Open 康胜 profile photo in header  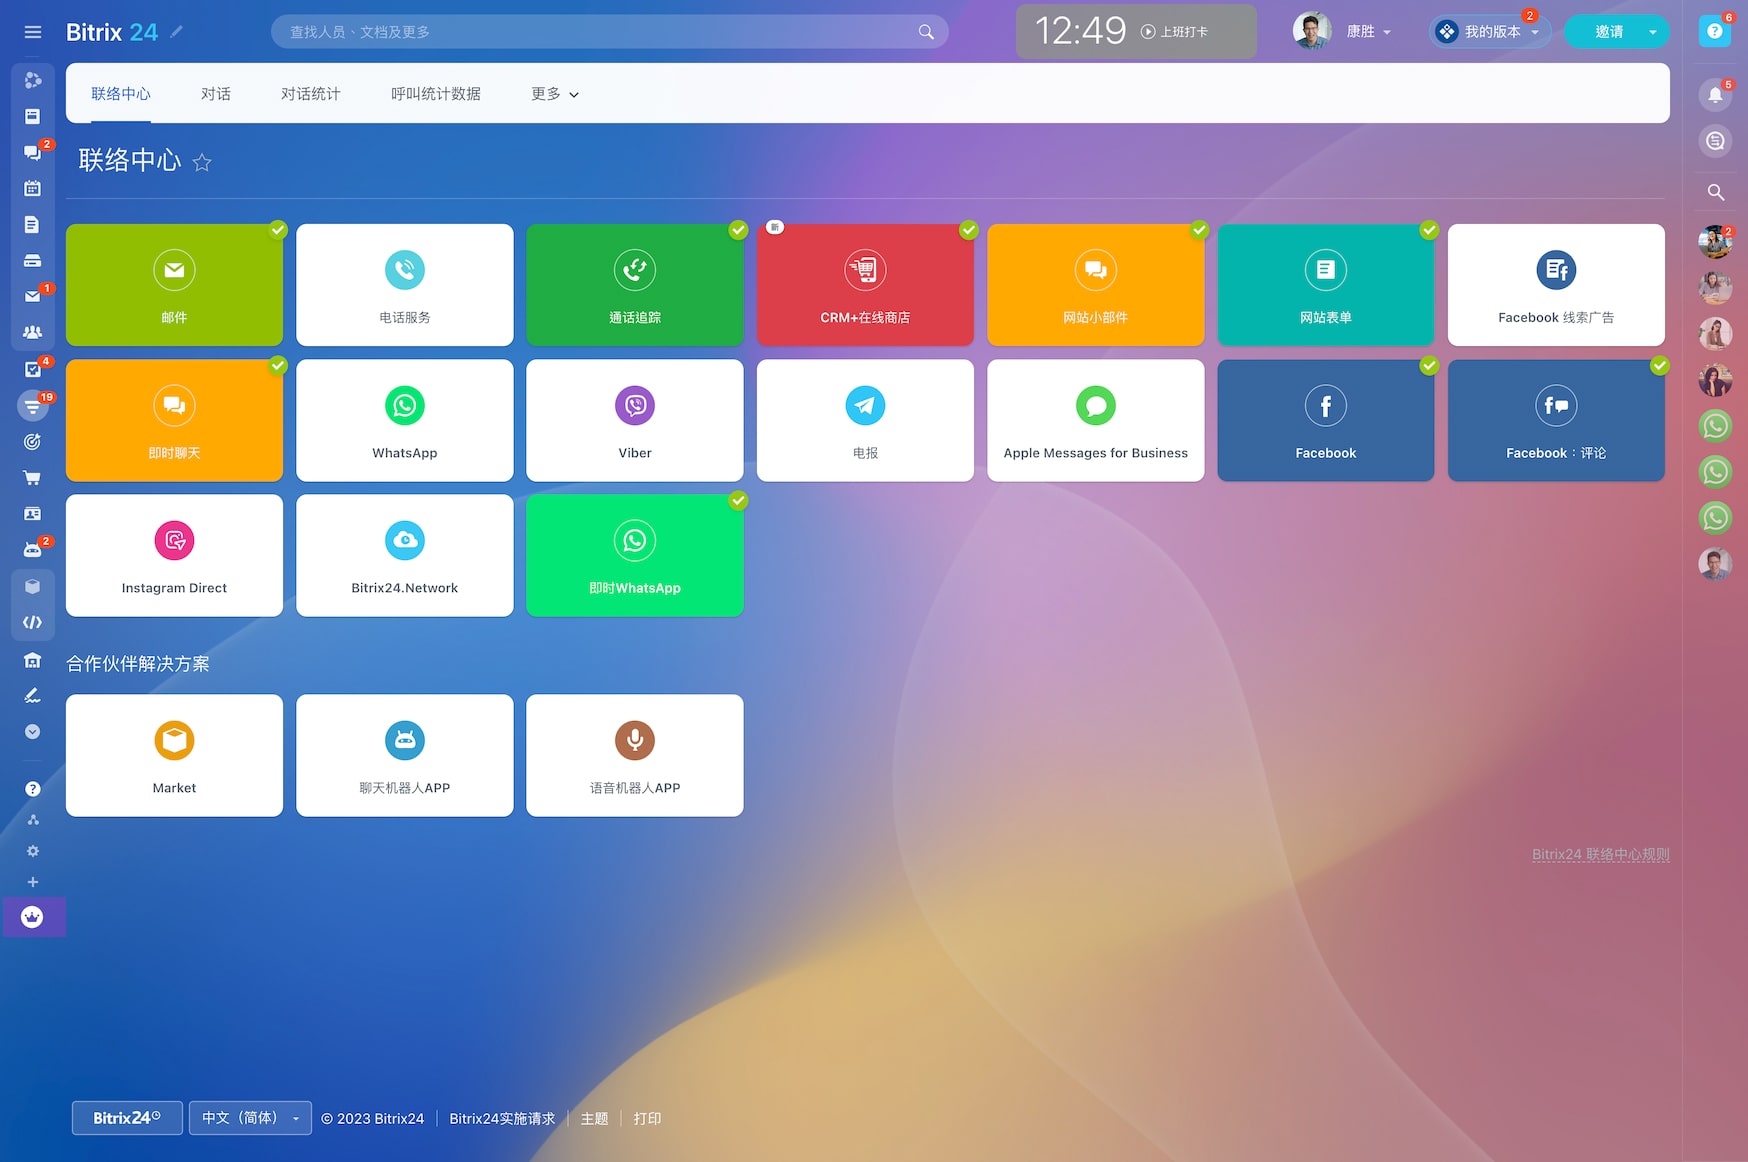tap(1312, 31)
